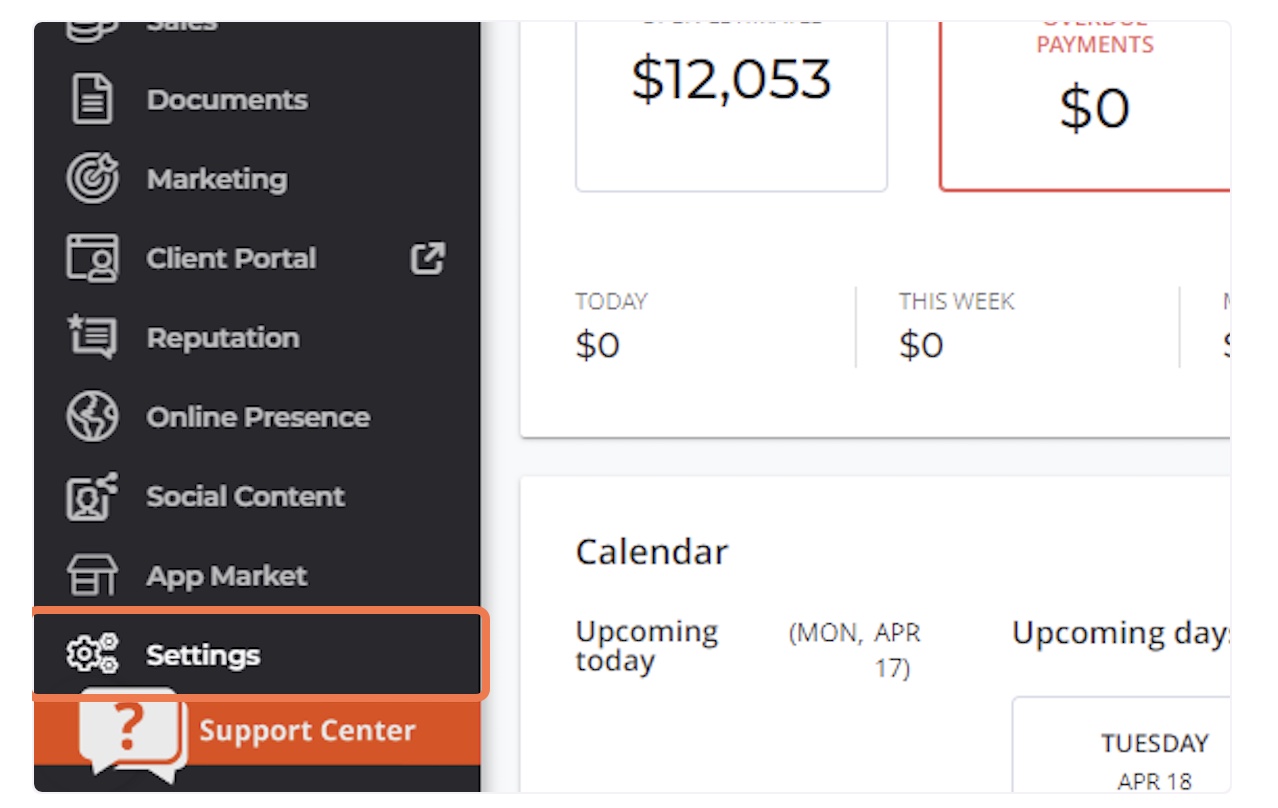Click the App Market storefront icon
The width and height of the screenshot is (1278, 808).
pos(92,575)
